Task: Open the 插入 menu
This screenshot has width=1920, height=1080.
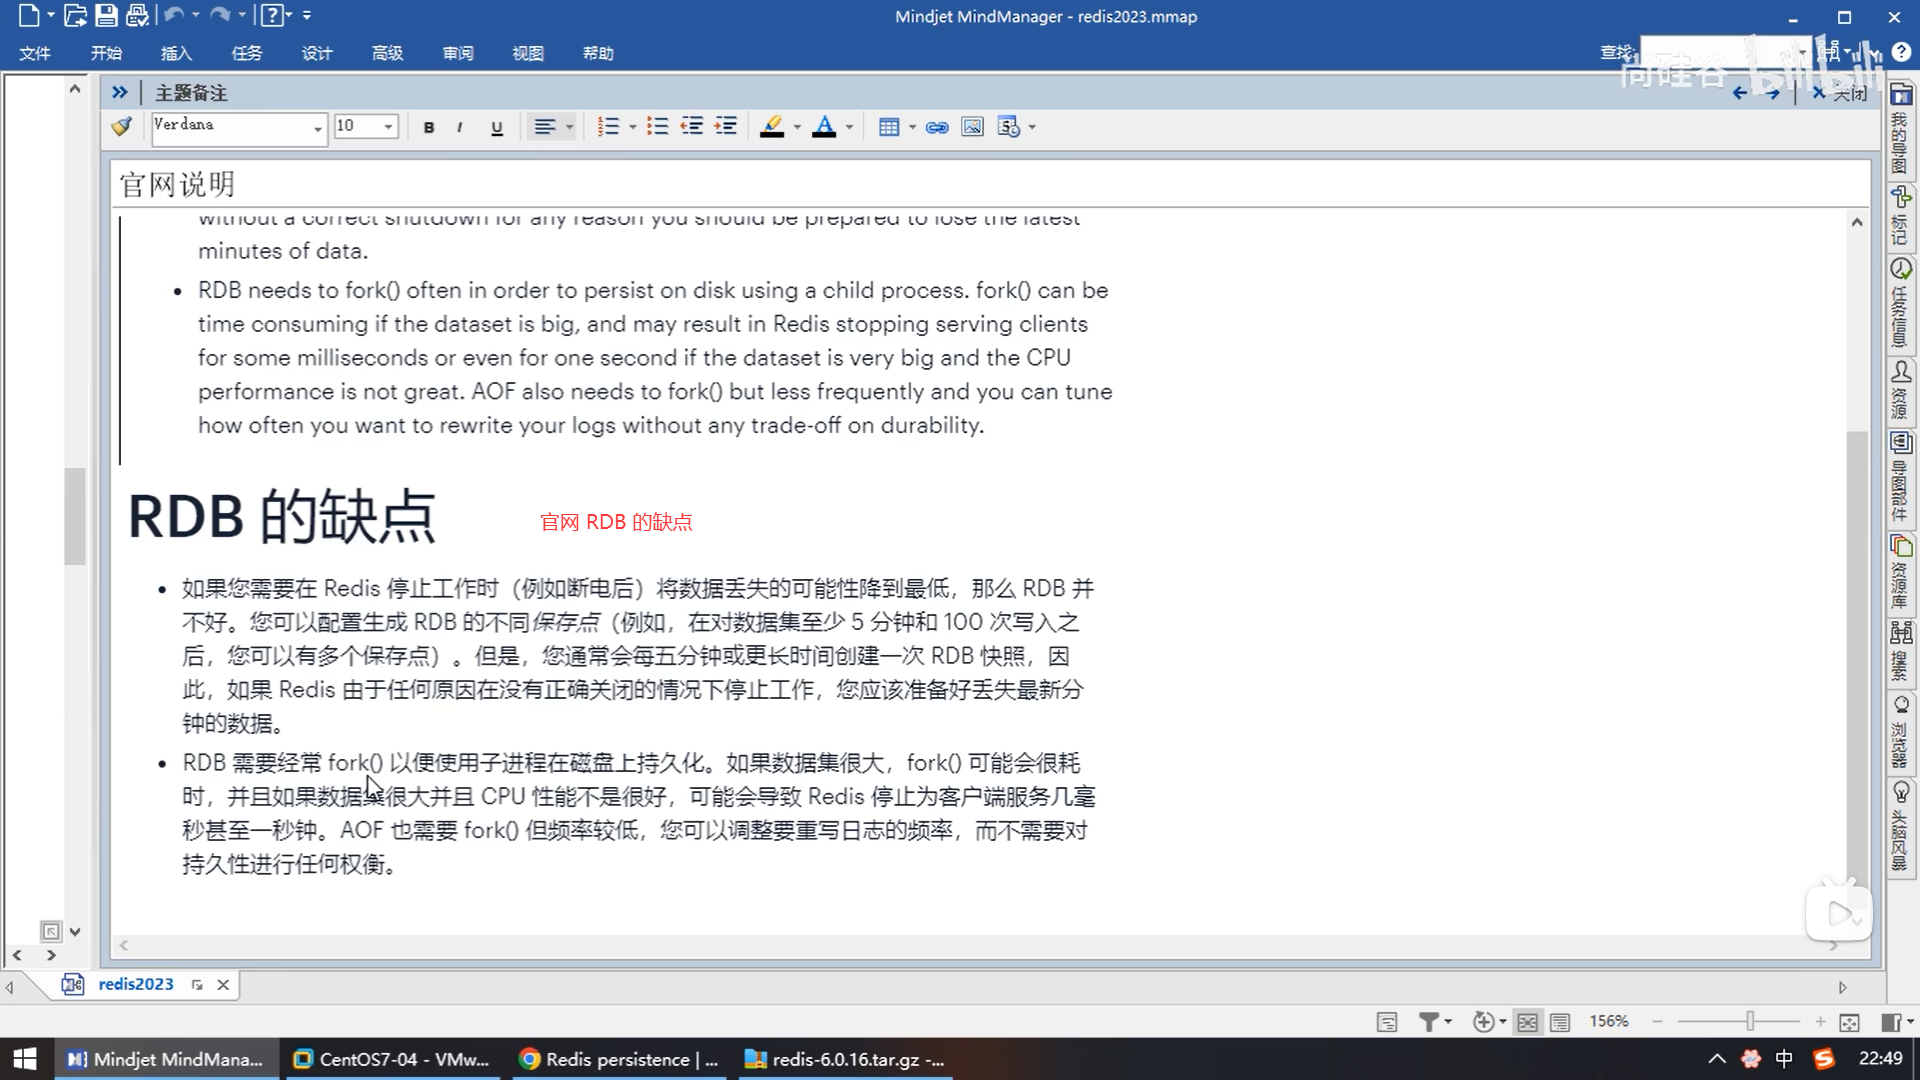Action: coord(176,53)
